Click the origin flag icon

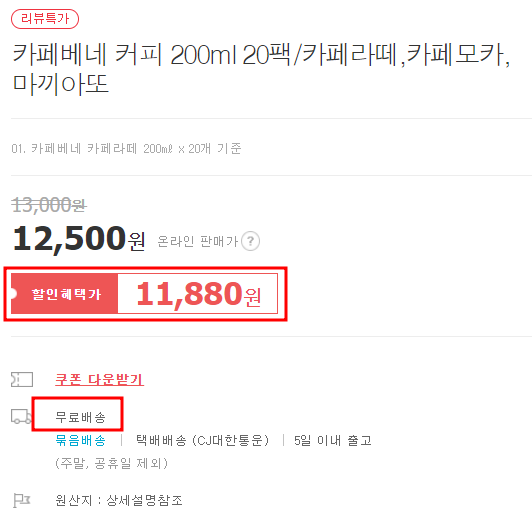click(x=22, y=500)
